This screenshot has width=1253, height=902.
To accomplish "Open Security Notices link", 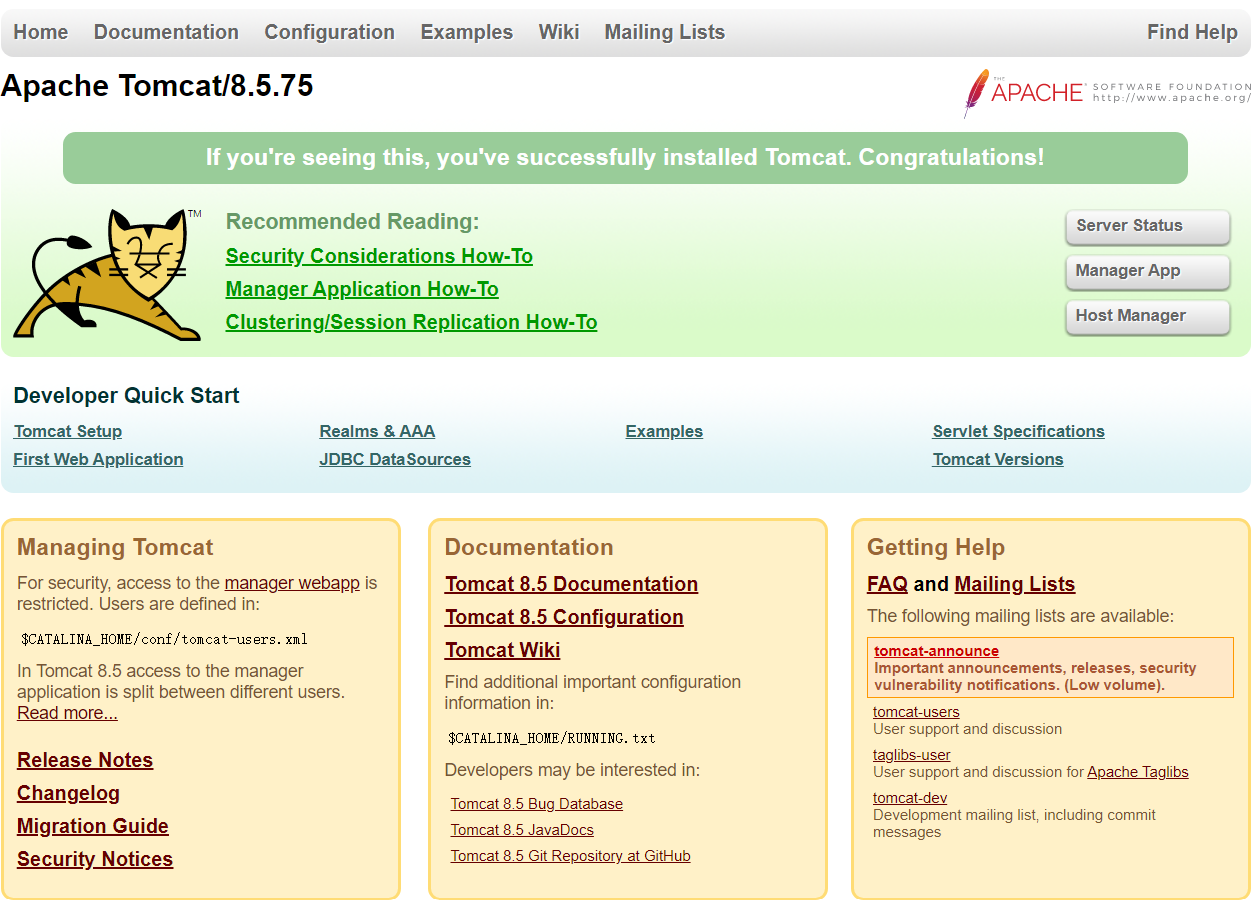I will tap(95, 859).
